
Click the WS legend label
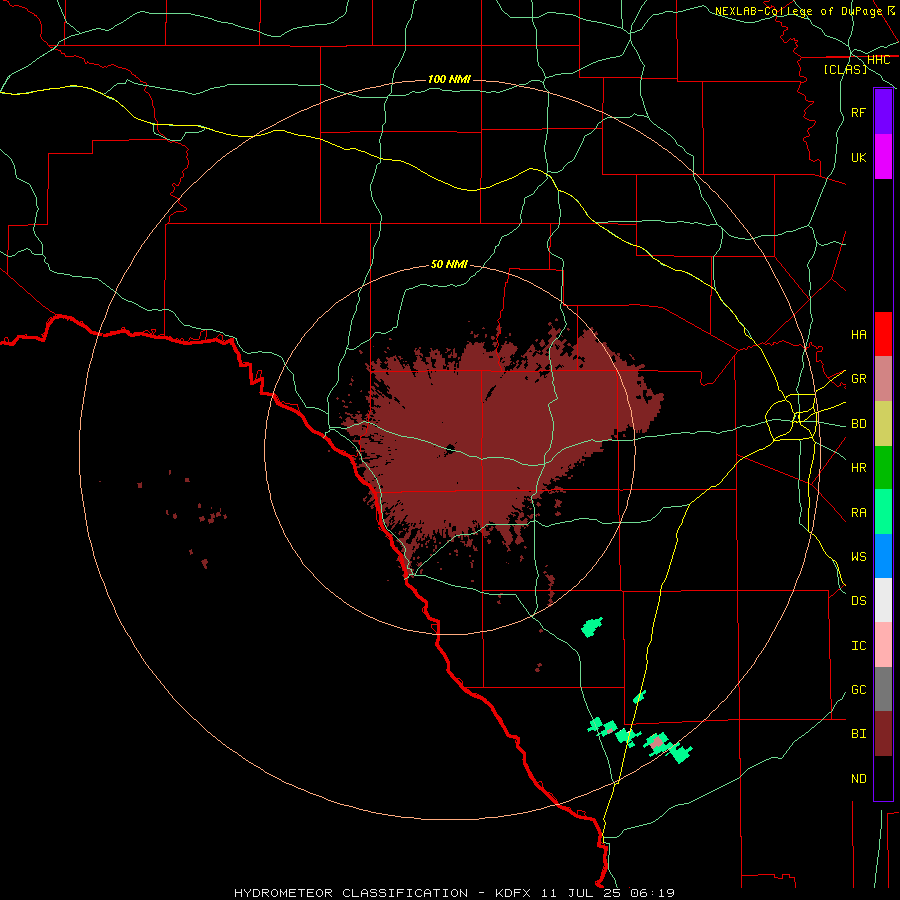tap(858, 556)
